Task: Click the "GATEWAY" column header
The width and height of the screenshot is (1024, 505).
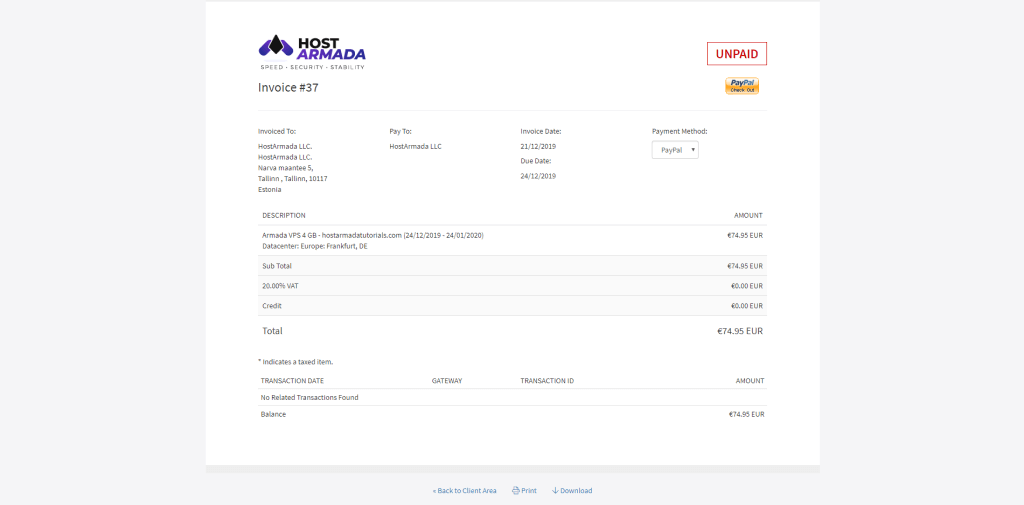Action: (447, 381)
